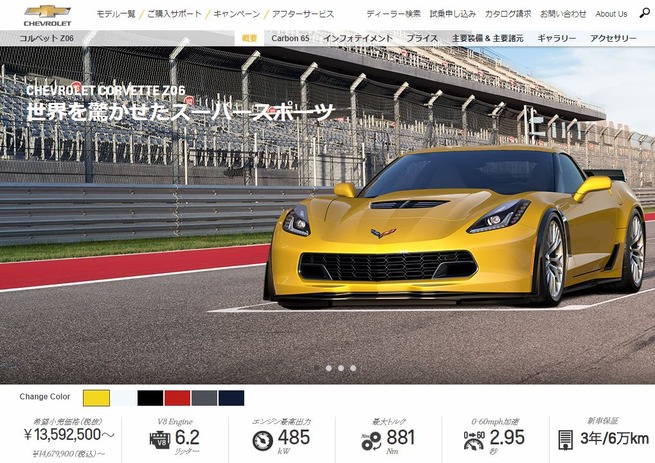Select the second carousel slide dot
The image size is (655, 463).
(x=329, y=368)
